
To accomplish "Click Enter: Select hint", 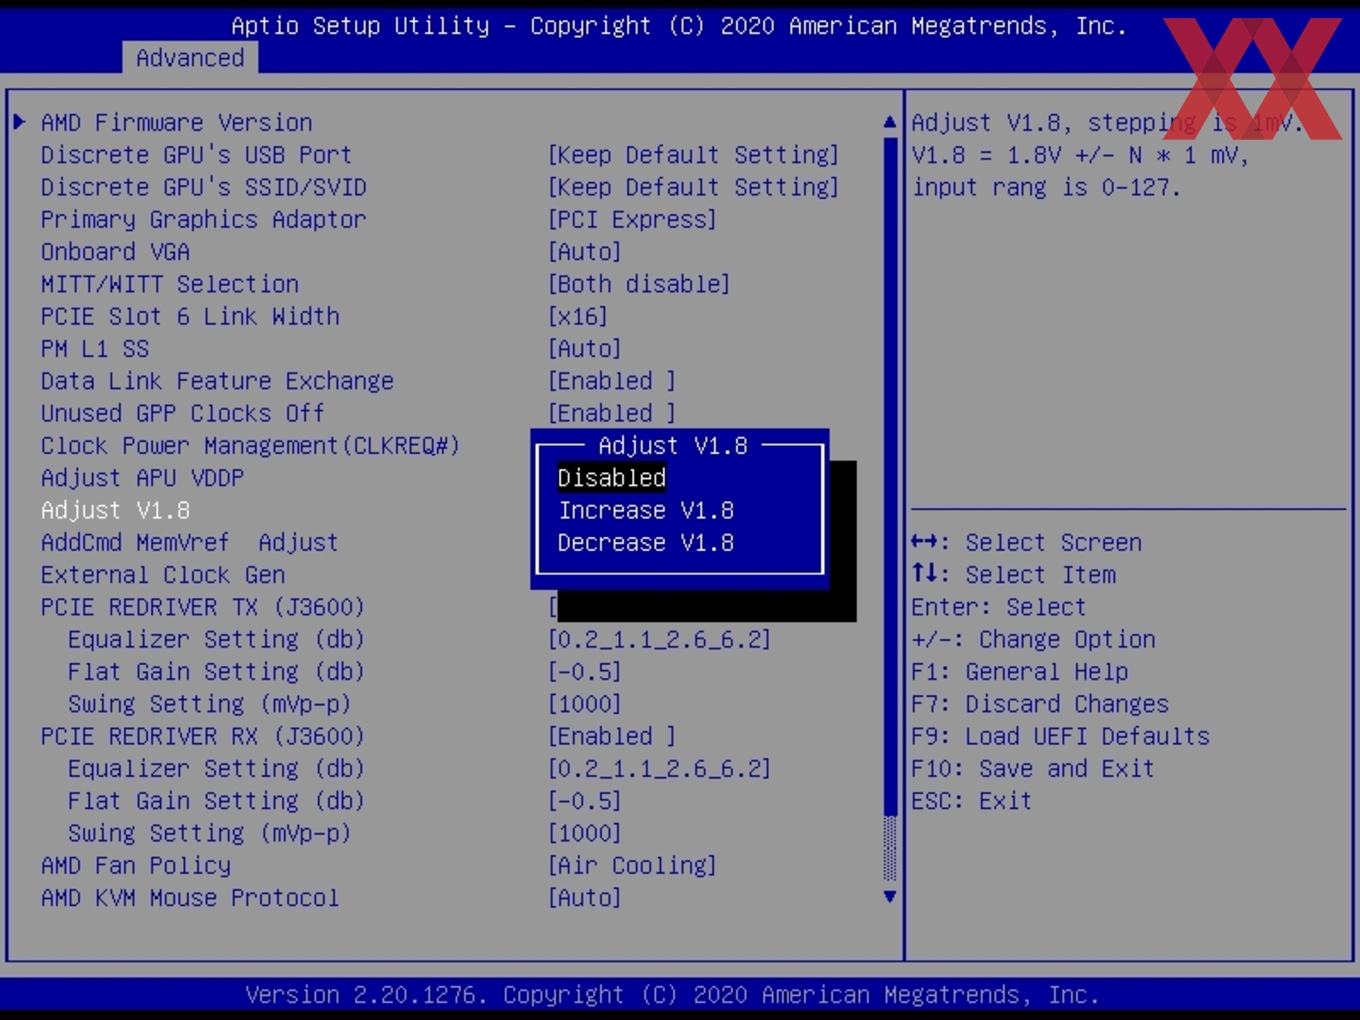I will tap(999, 607).
